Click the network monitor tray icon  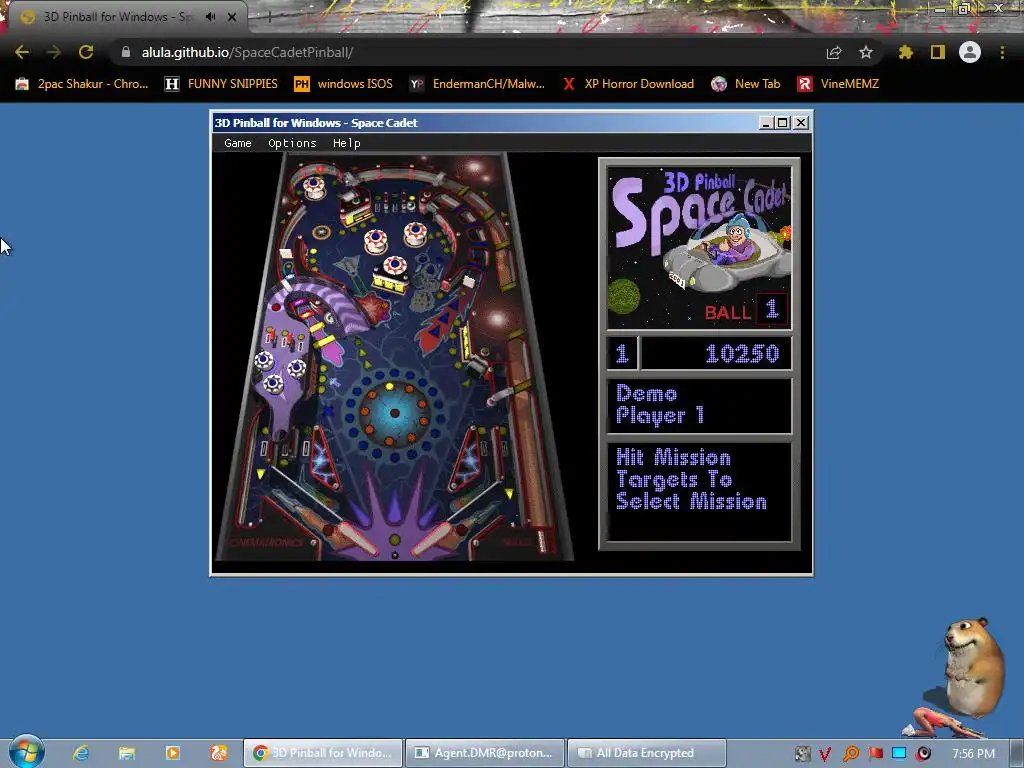[899, 754]
